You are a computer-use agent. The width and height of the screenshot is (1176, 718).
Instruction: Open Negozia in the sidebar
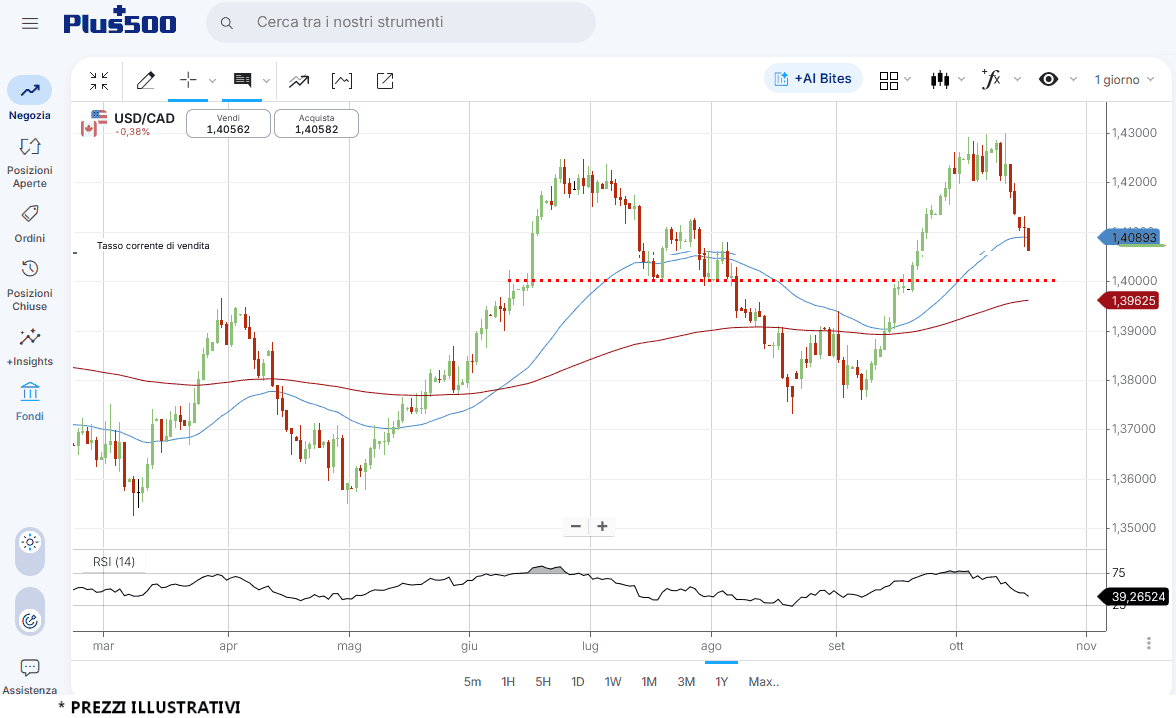pos(30,98)
